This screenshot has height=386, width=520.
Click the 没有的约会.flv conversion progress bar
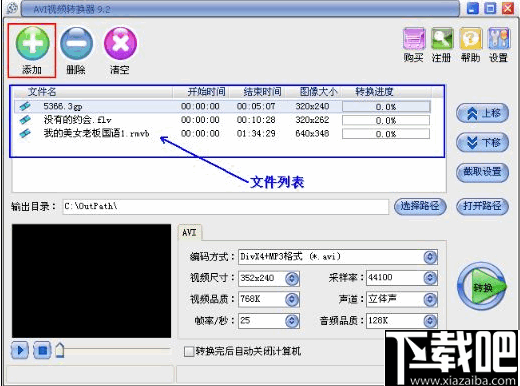(x=386, y=120)
